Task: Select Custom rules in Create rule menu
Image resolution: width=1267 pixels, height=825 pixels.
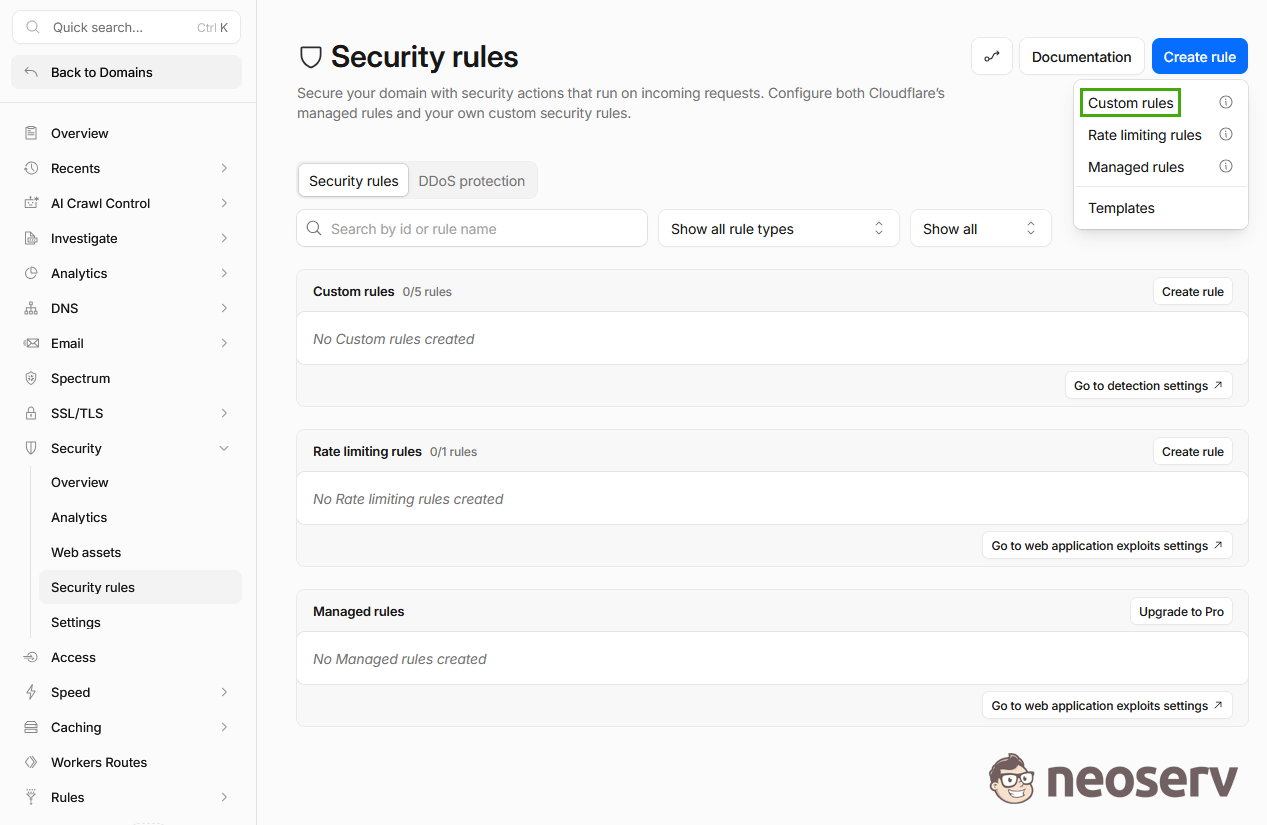Action: point(1131,103)
